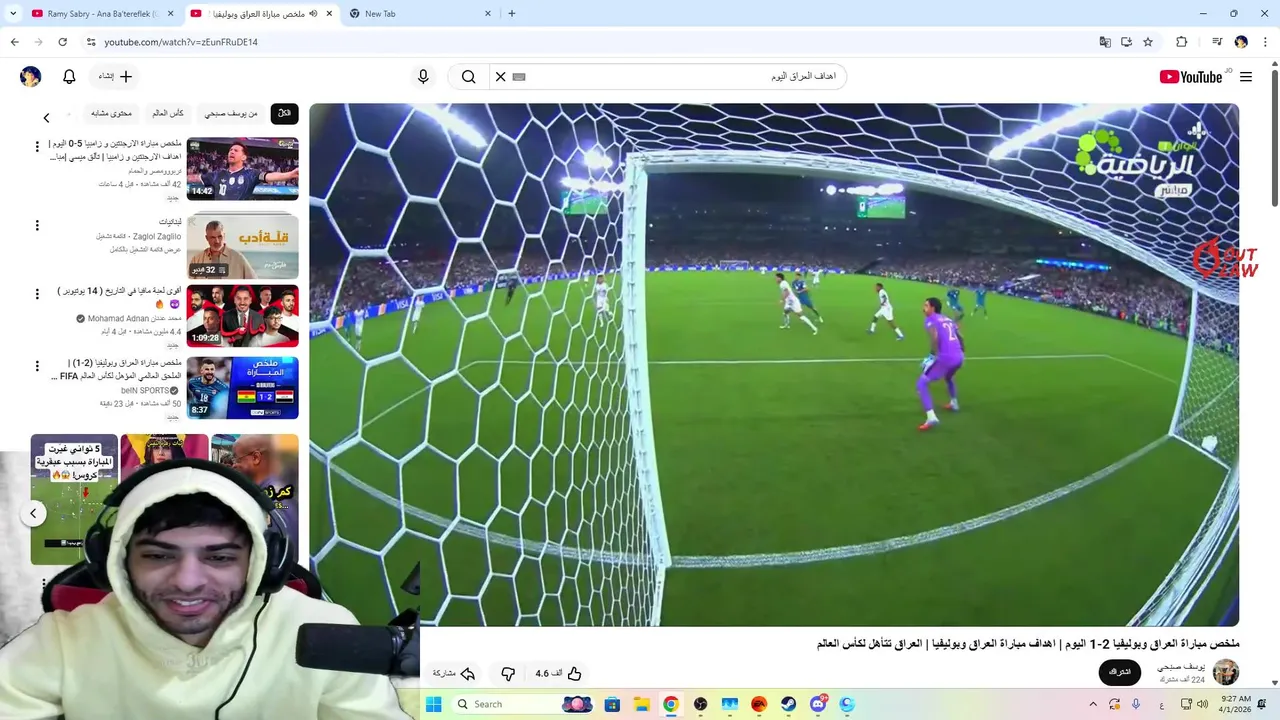
Task: Close the Ramy Sabry browser tab
Action: point(169,14)
